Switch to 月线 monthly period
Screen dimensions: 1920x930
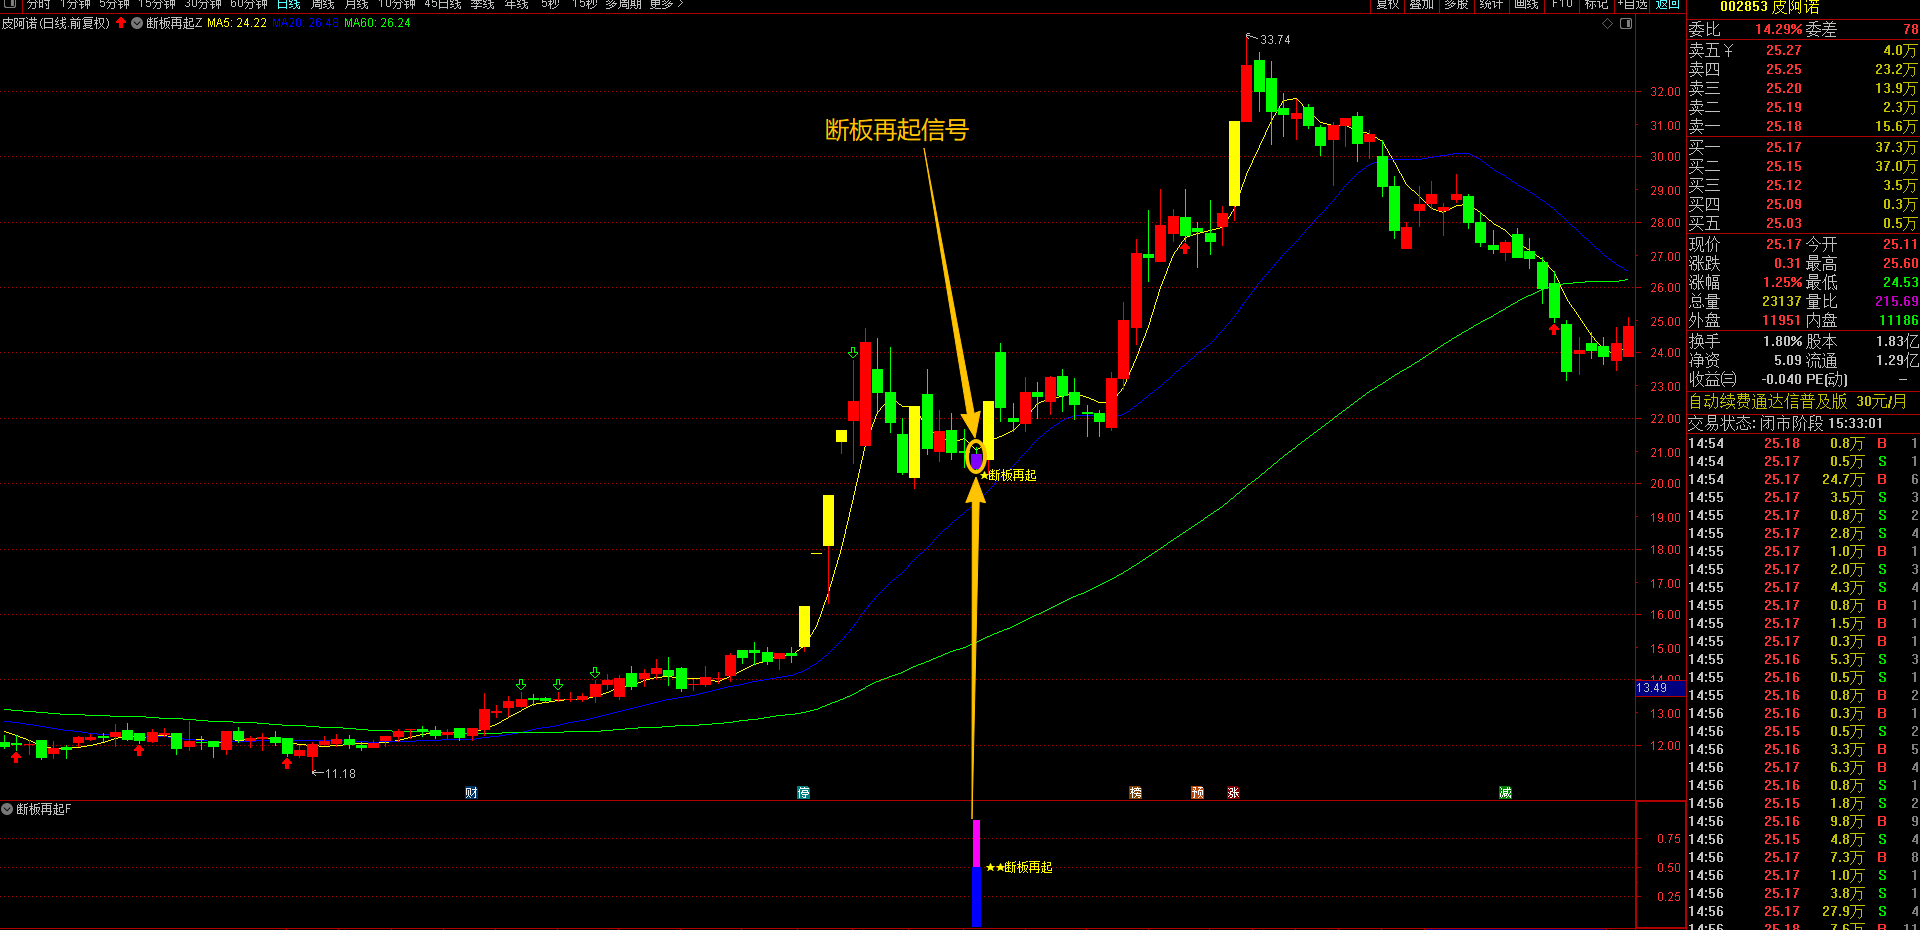pyautogui.click(x=356, y=4)
